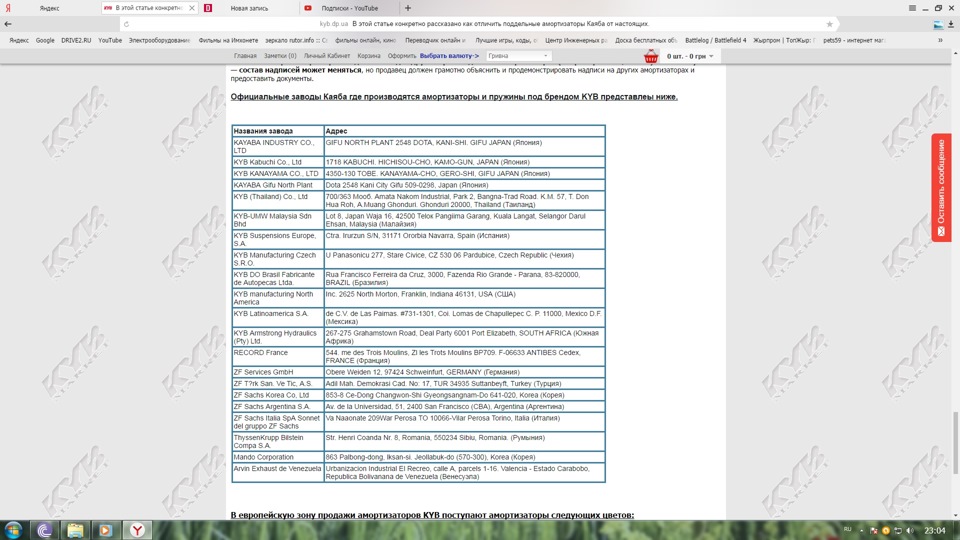Show more bookmarks with the chevron

[940, 40]
